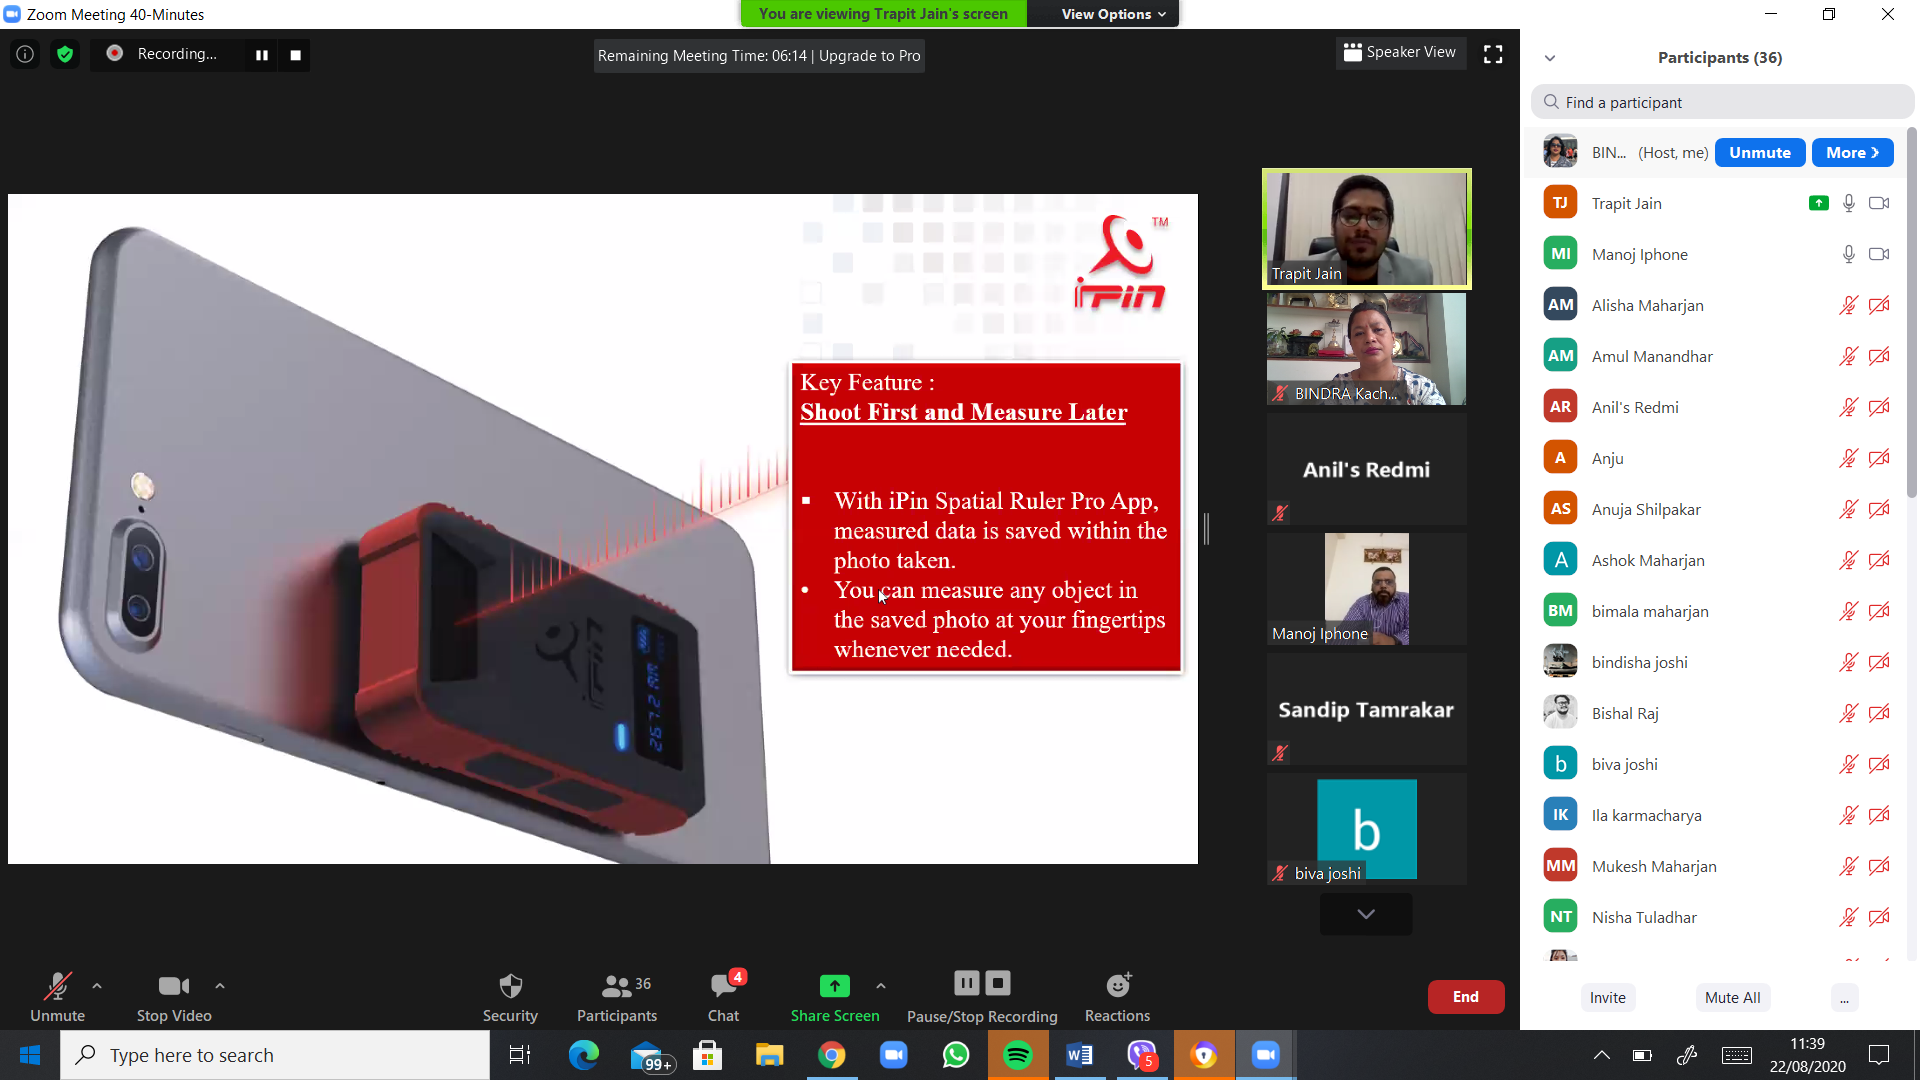The image size is (1920, 1080).
Task: Open the View Options dropdown
Action: coord(1113,14)
